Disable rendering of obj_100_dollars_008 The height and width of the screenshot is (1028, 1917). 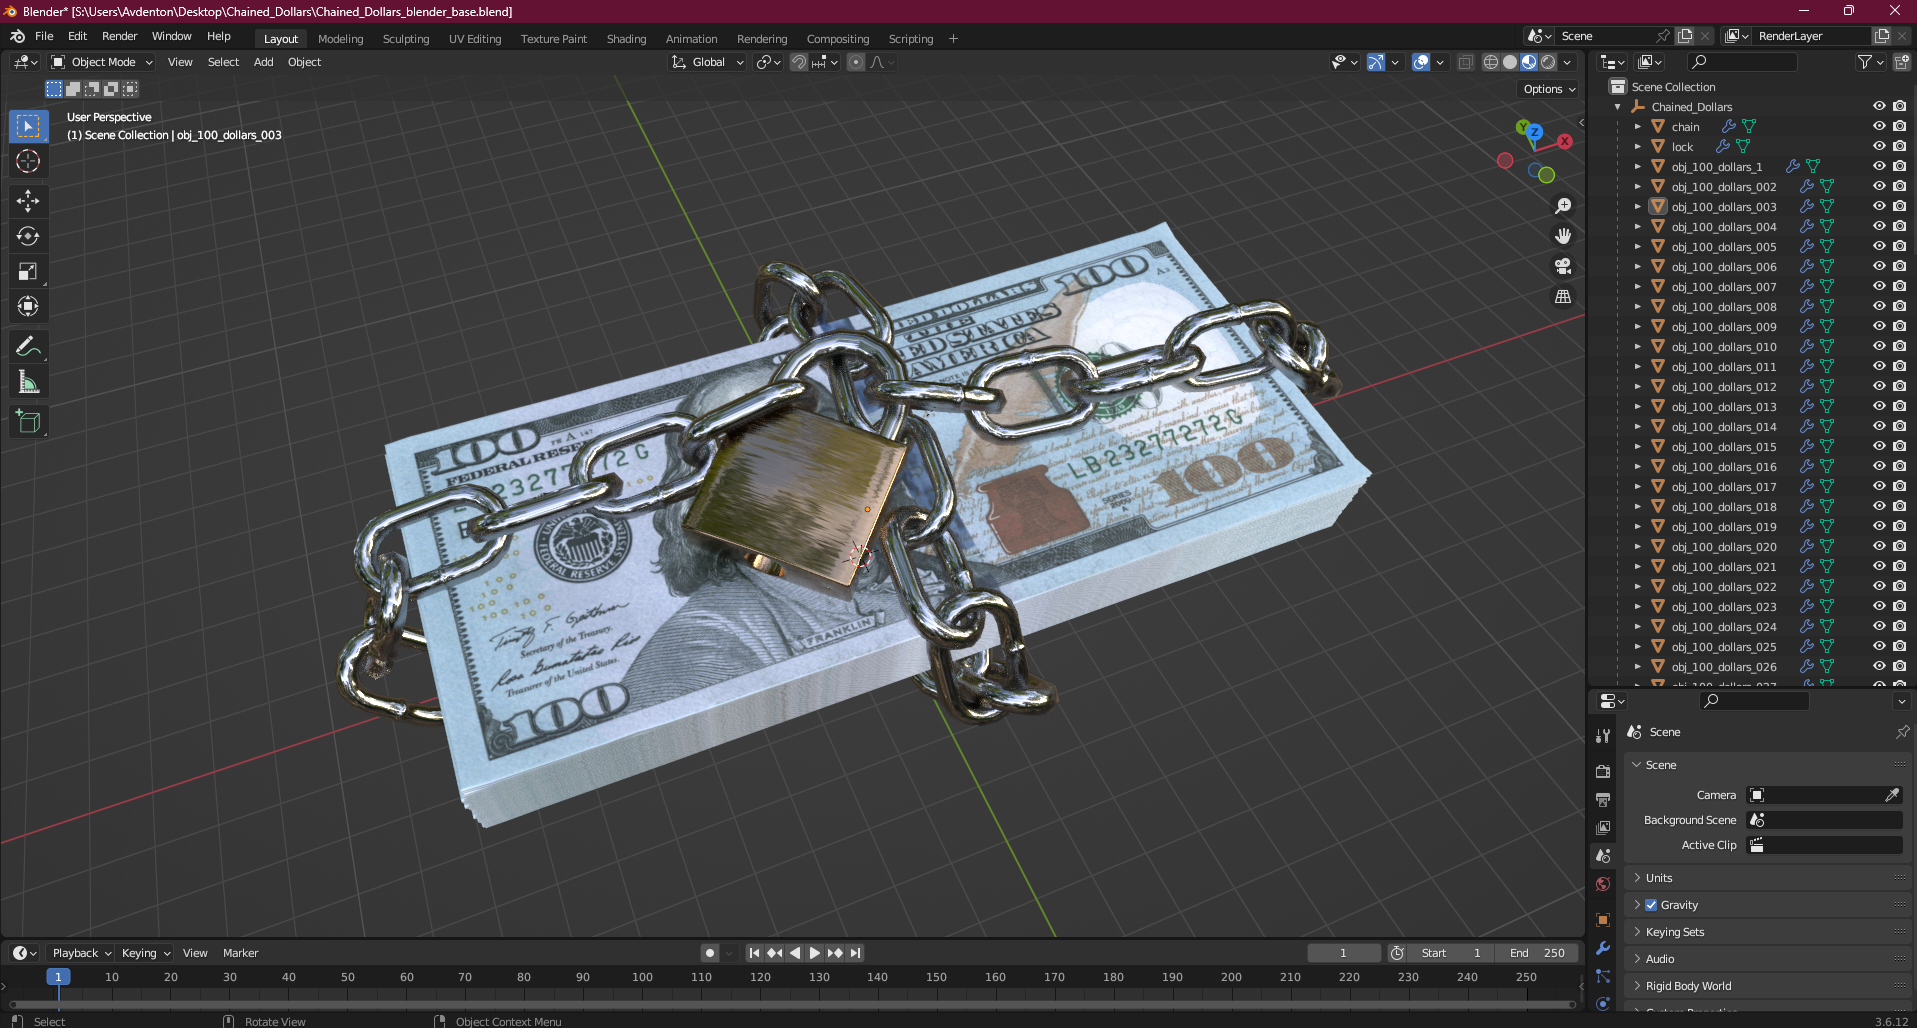[1899, 306]
